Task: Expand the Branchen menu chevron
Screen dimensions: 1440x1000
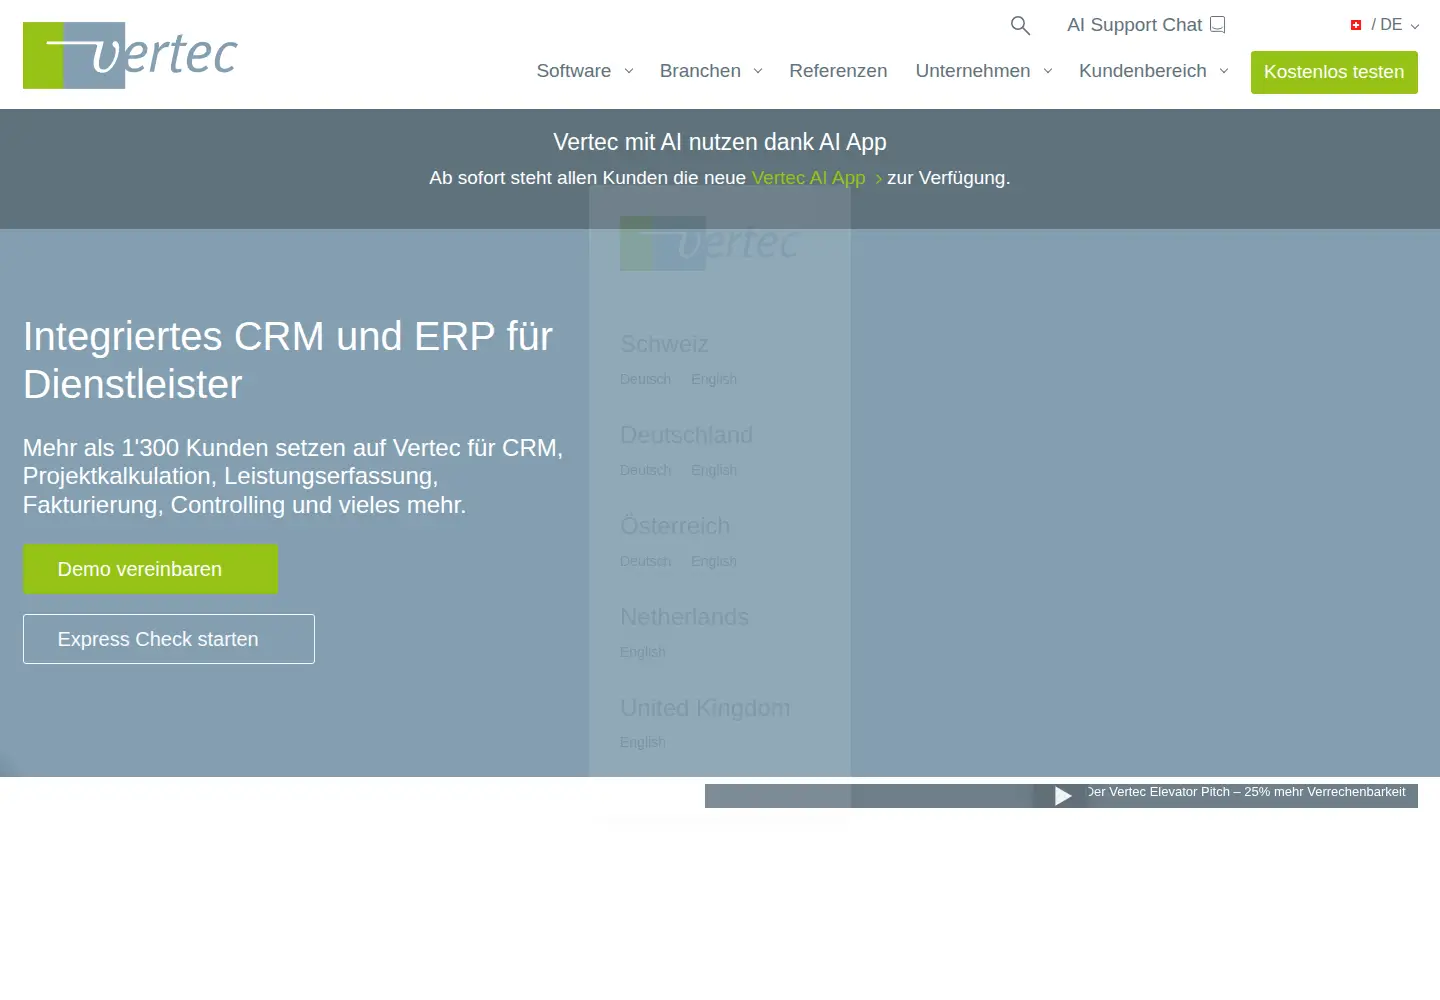Action: pyautogui.click(x=758, y=71)
